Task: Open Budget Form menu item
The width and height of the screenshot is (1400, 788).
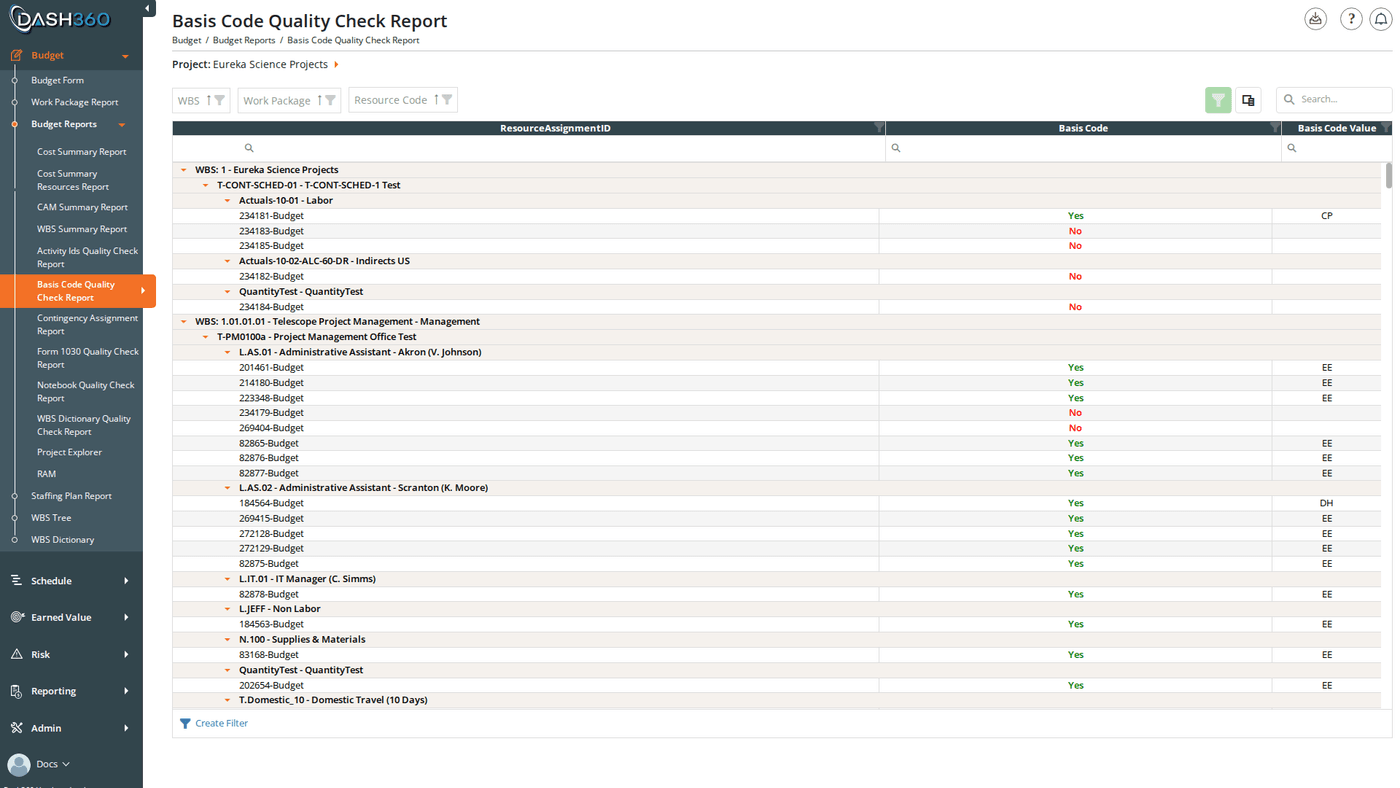Action: (x=57, y=80)
